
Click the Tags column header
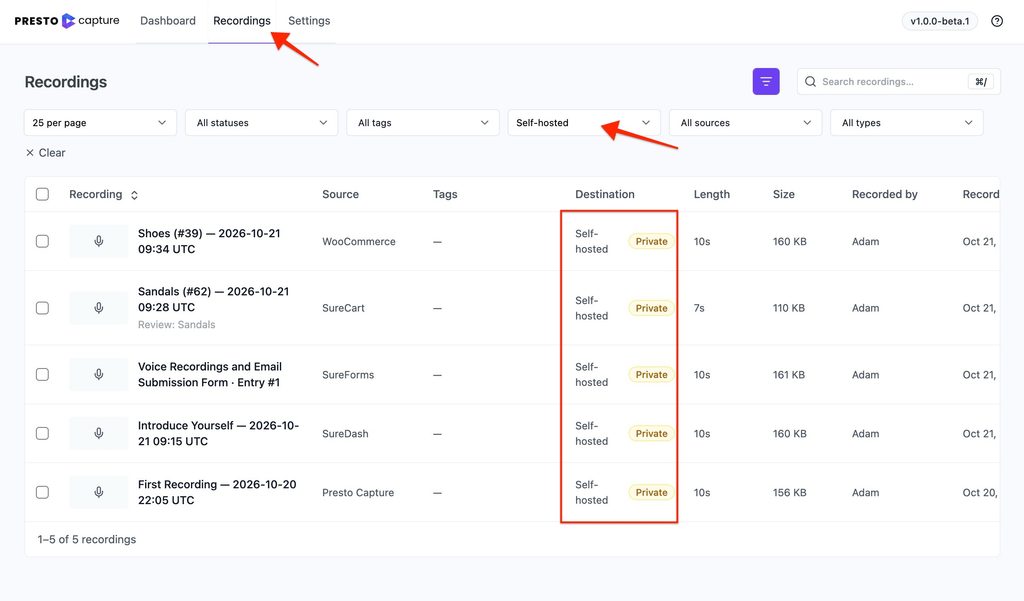[x=445, y=194]
